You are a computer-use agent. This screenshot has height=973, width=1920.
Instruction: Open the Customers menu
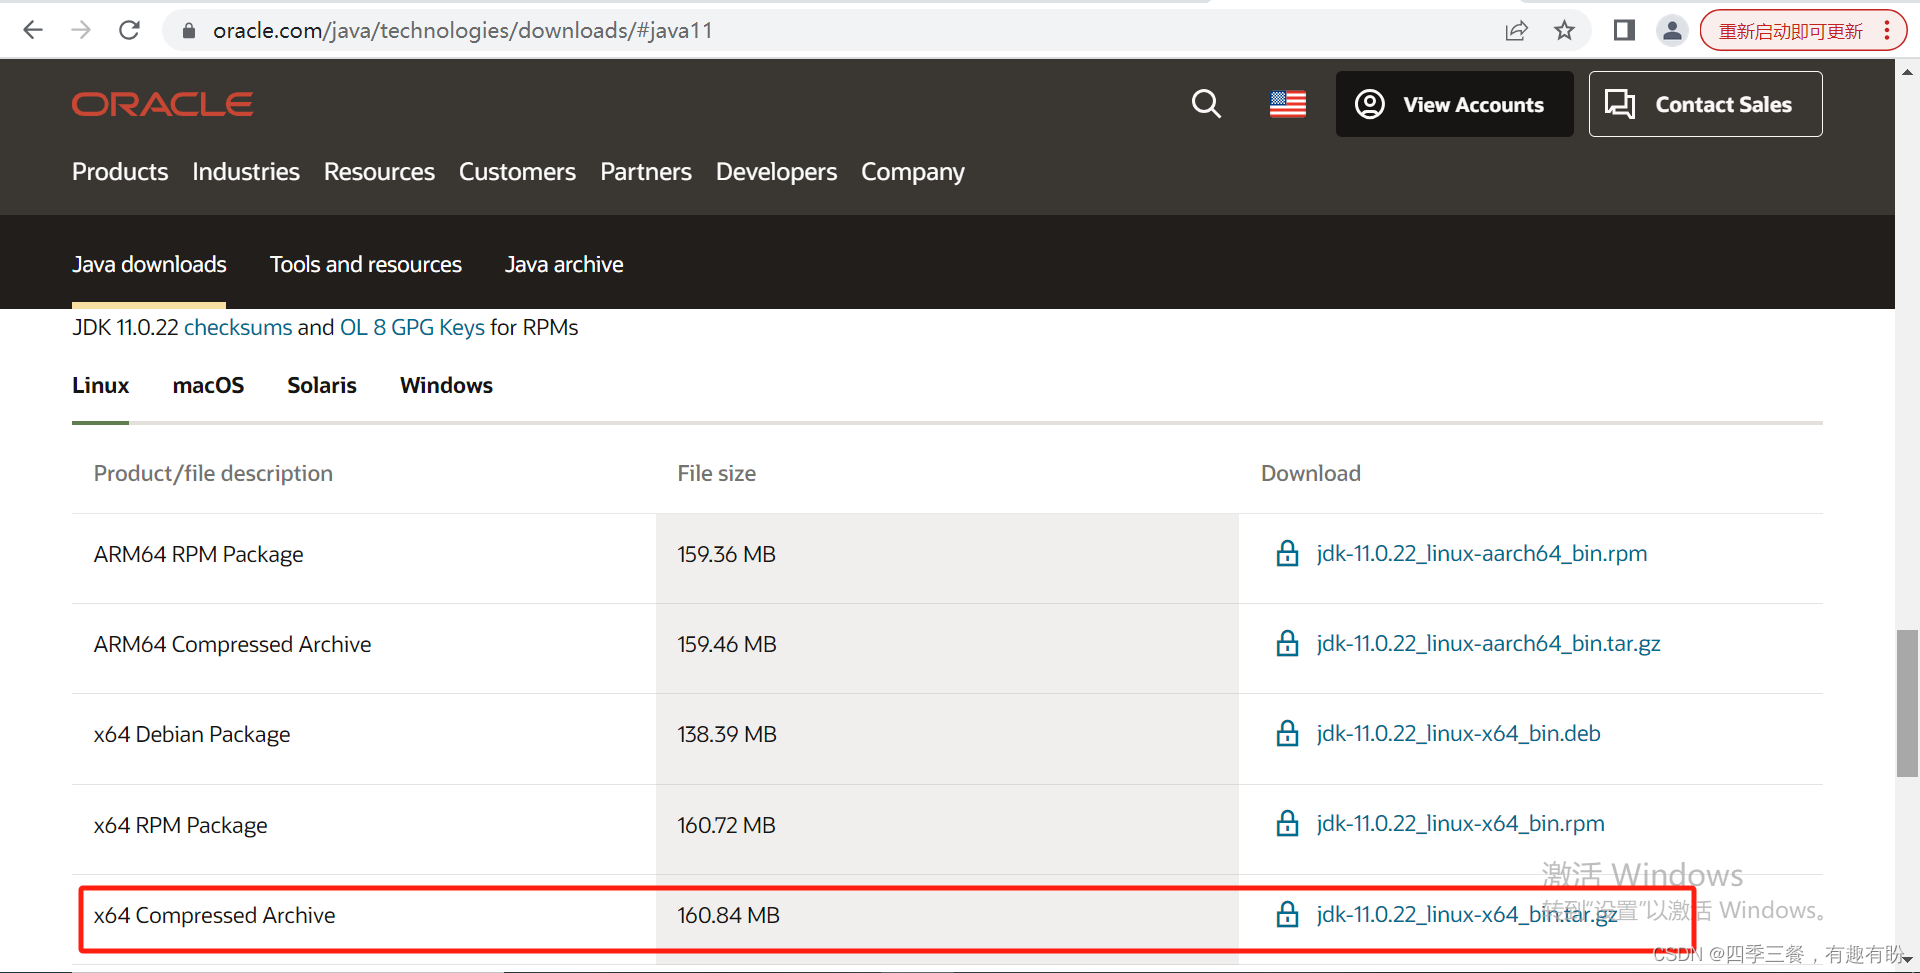[517, 172]
